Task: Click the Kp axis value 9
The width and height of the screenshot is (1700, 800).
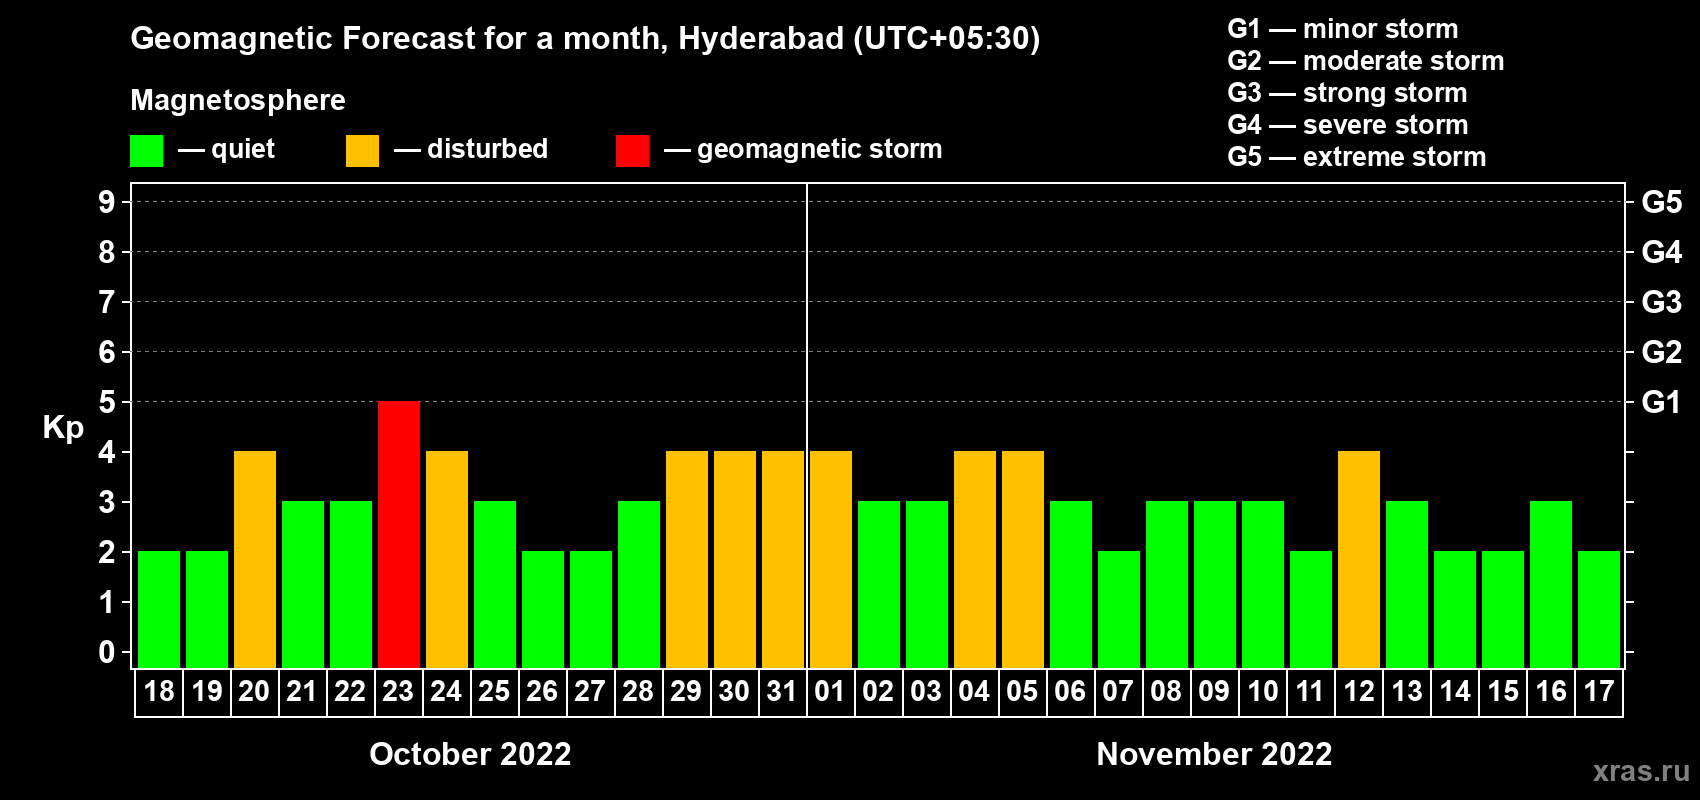Action: tap(107, 202)
